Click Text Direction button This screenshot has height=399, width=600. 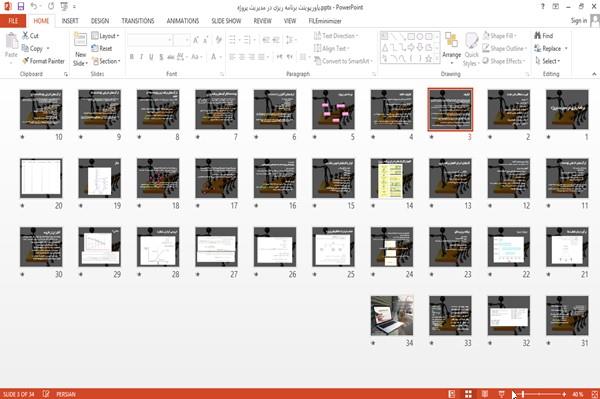point(336,36)
